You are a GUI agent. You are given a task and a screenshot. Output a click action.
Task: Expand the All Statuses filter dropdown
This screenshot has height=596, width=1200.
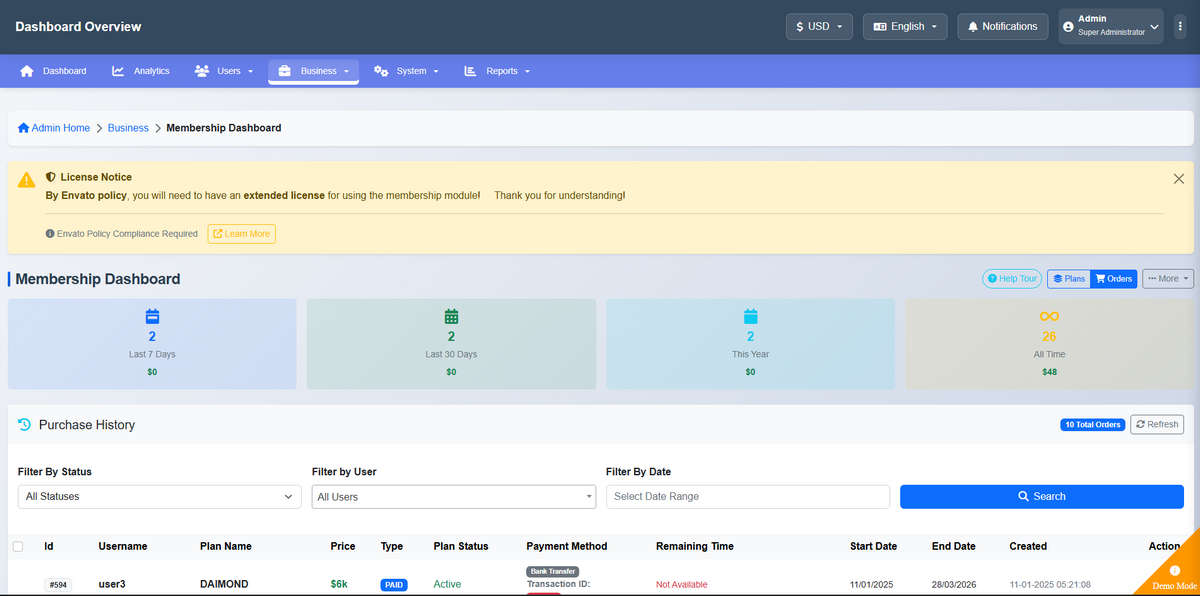[159, 497]
